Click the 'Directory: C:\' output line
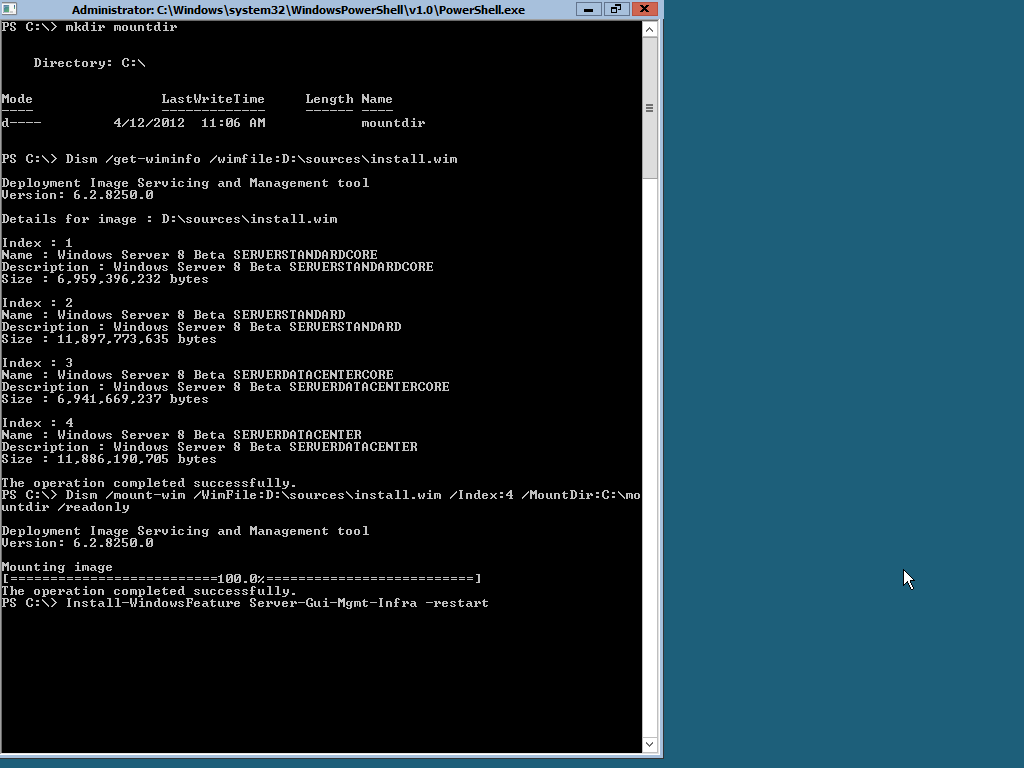Image resolution: width=1024 pixels, height=768 pixels. (89, 63)
